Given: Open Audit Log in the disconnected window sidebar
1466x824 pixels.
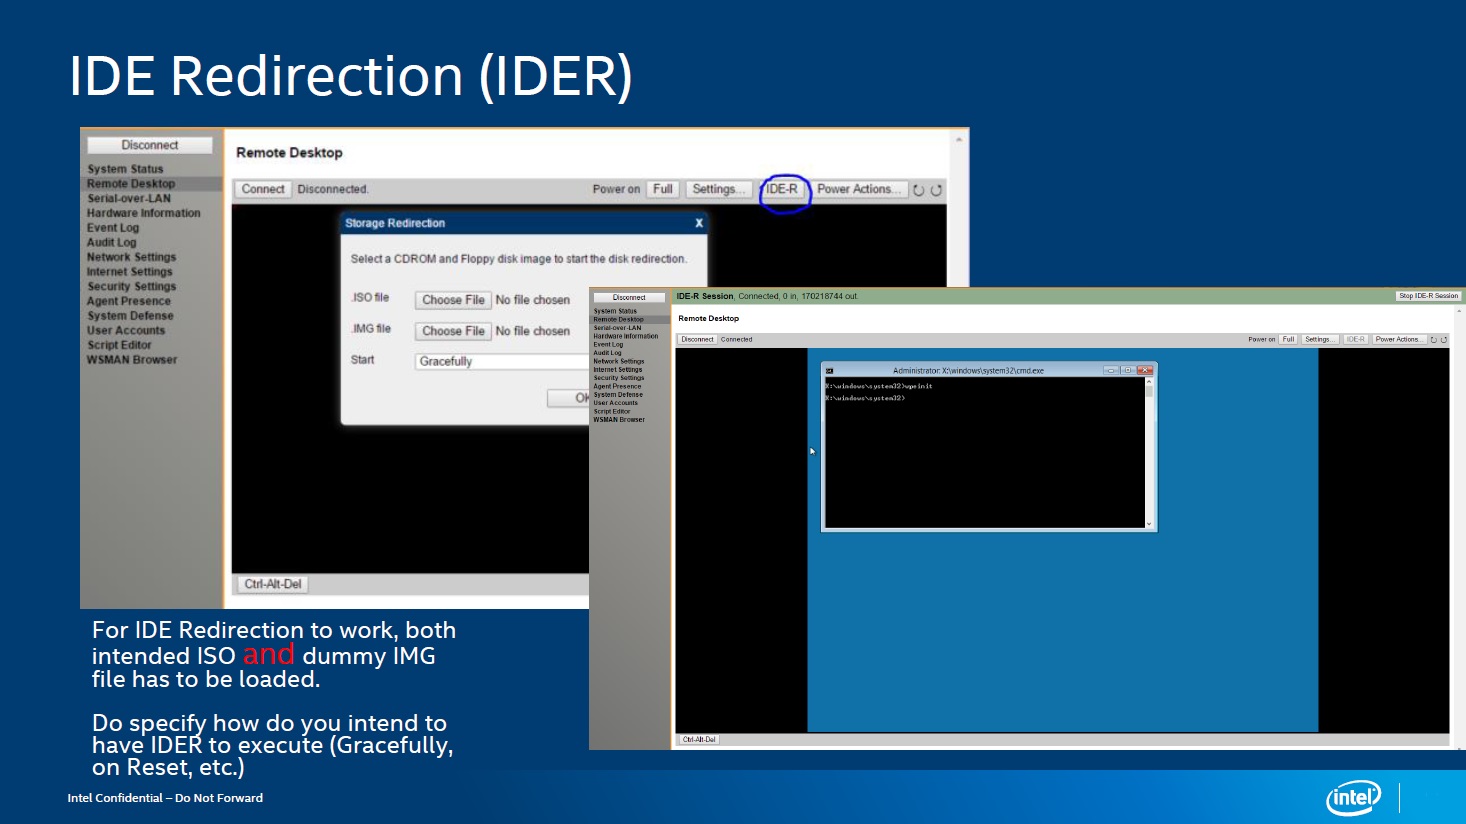Looking at the screenshot, I should click(111, 242).
